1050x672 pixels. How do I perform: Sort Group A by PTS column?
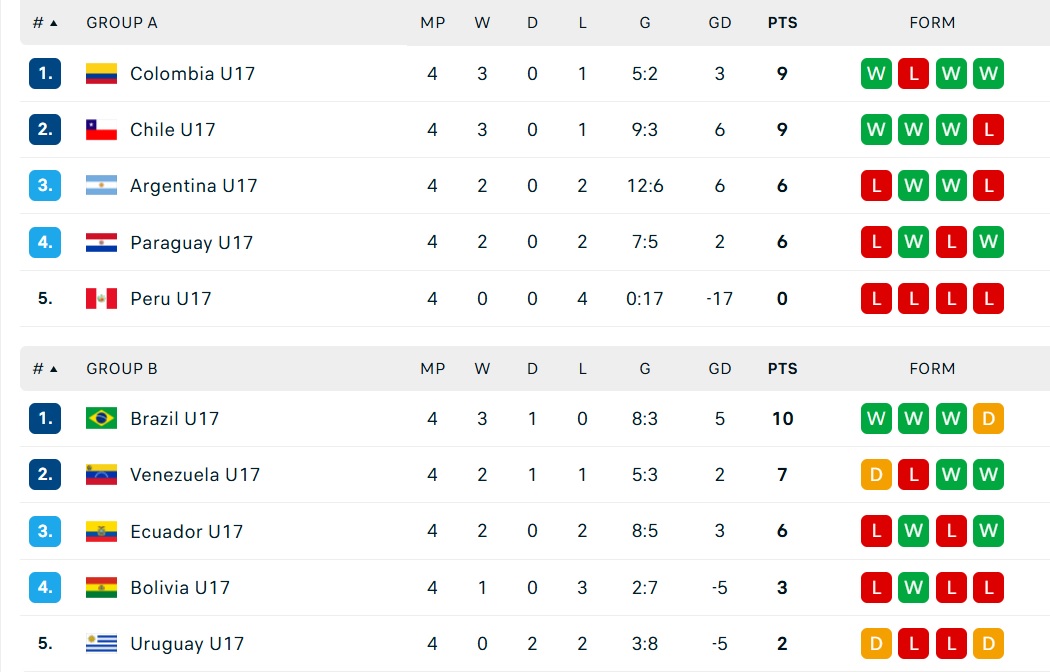click(782, 23)
